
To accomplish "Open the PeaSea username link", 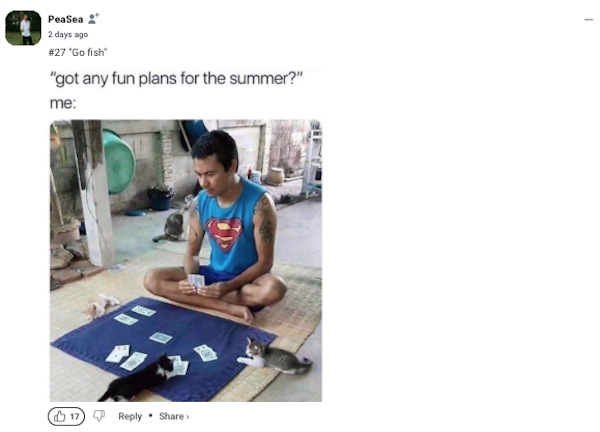I will click(64, 19).
